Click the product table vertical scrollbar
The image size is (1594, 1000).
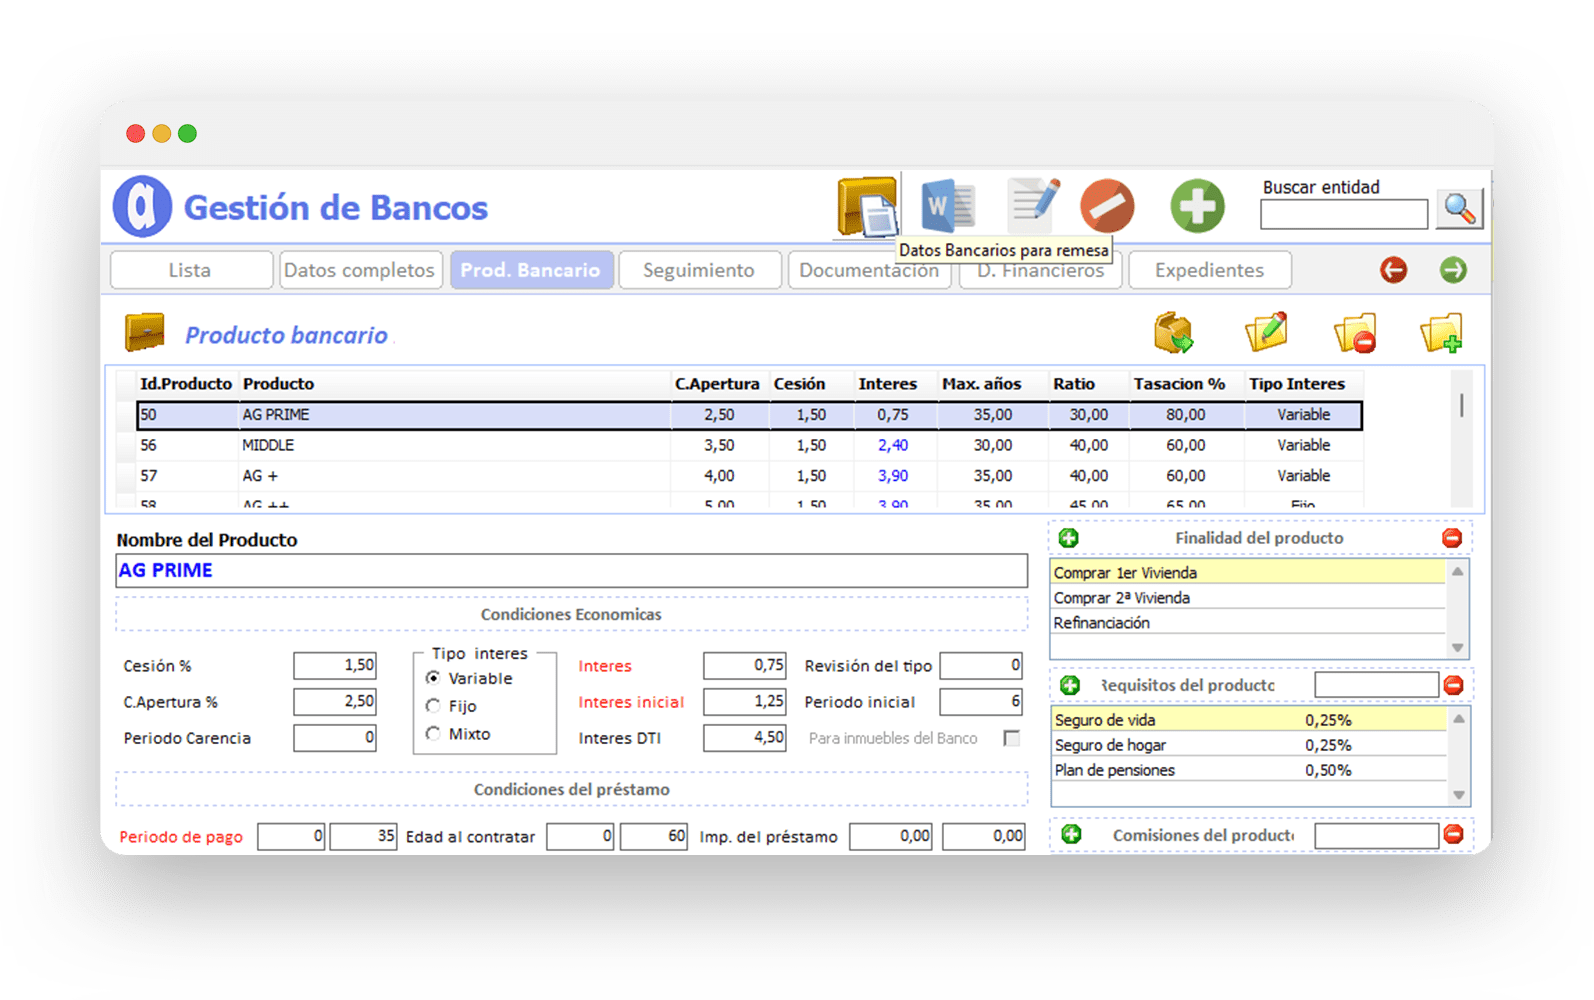(x=1462, y=438)
